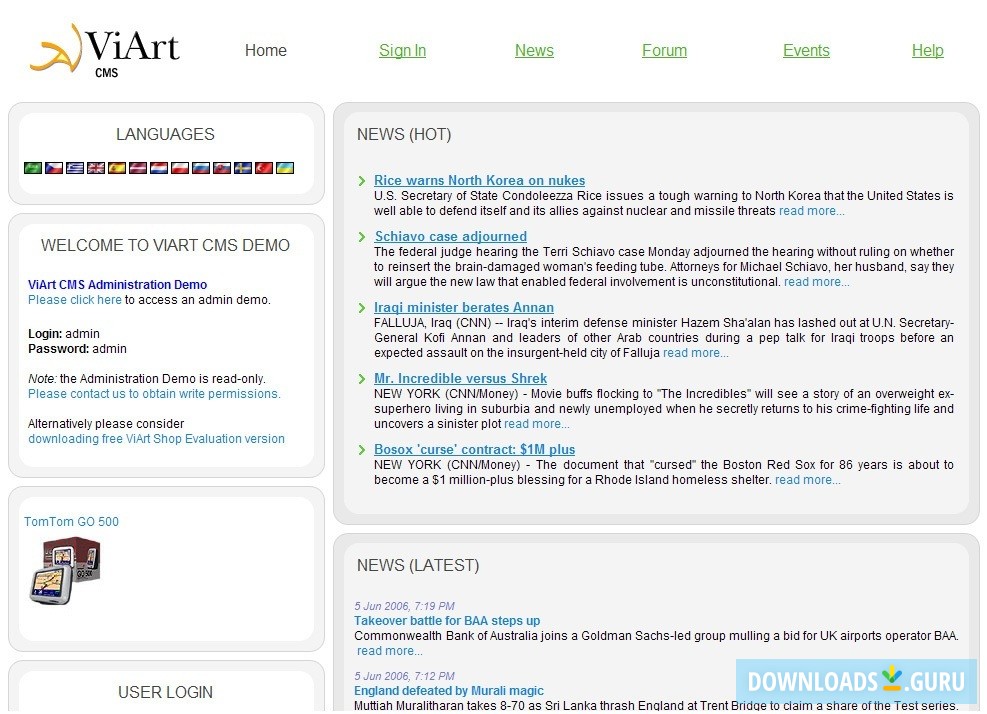Click 'read more' after the Falluja paragraph
Viewport: 987px width, 714px height.
[696, 353]
